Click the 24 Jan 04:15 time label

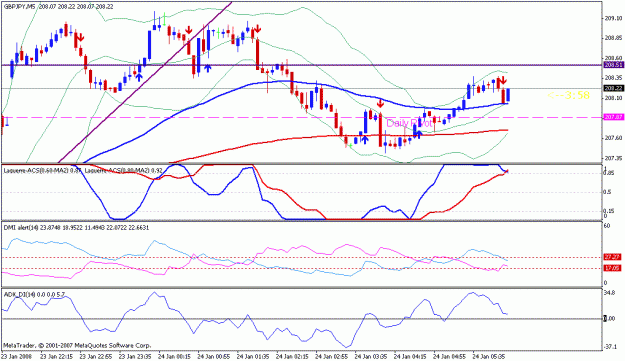click(410, 356)
